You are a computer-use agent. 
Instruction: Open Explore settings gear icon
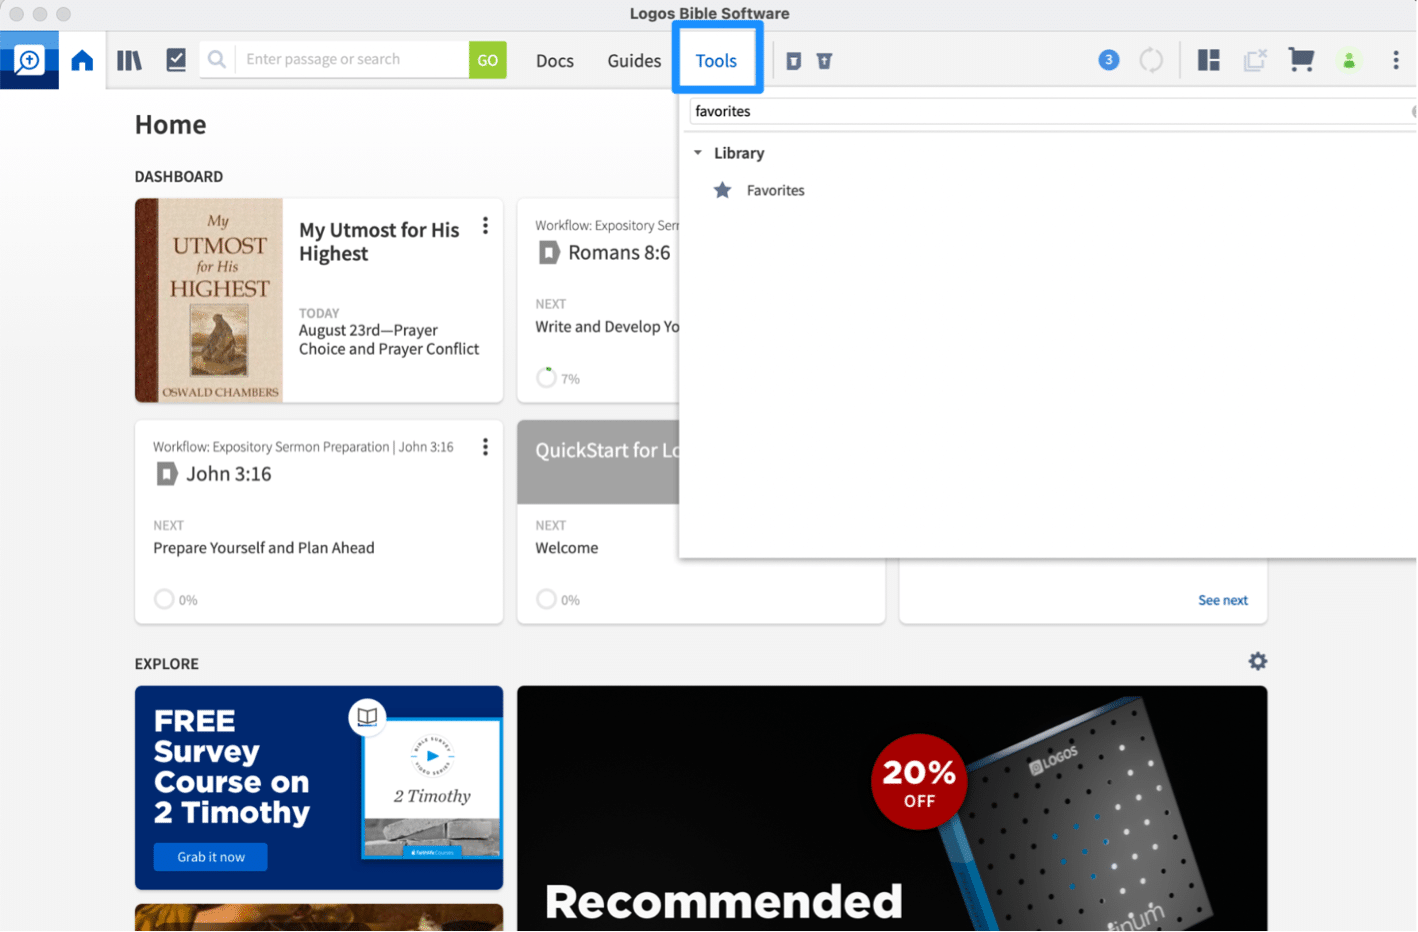1257,661
